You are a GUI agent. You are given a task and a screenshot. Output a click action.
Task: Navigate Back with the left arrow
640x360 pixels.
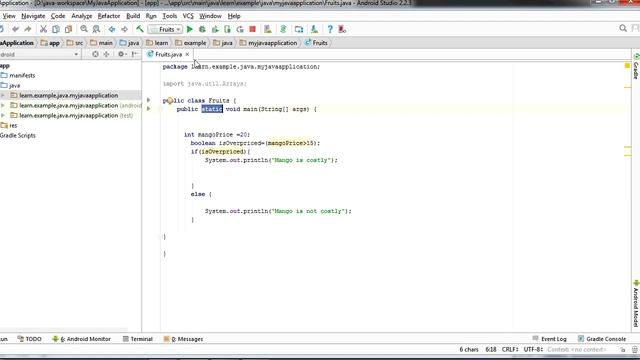(x=111, y=29)
